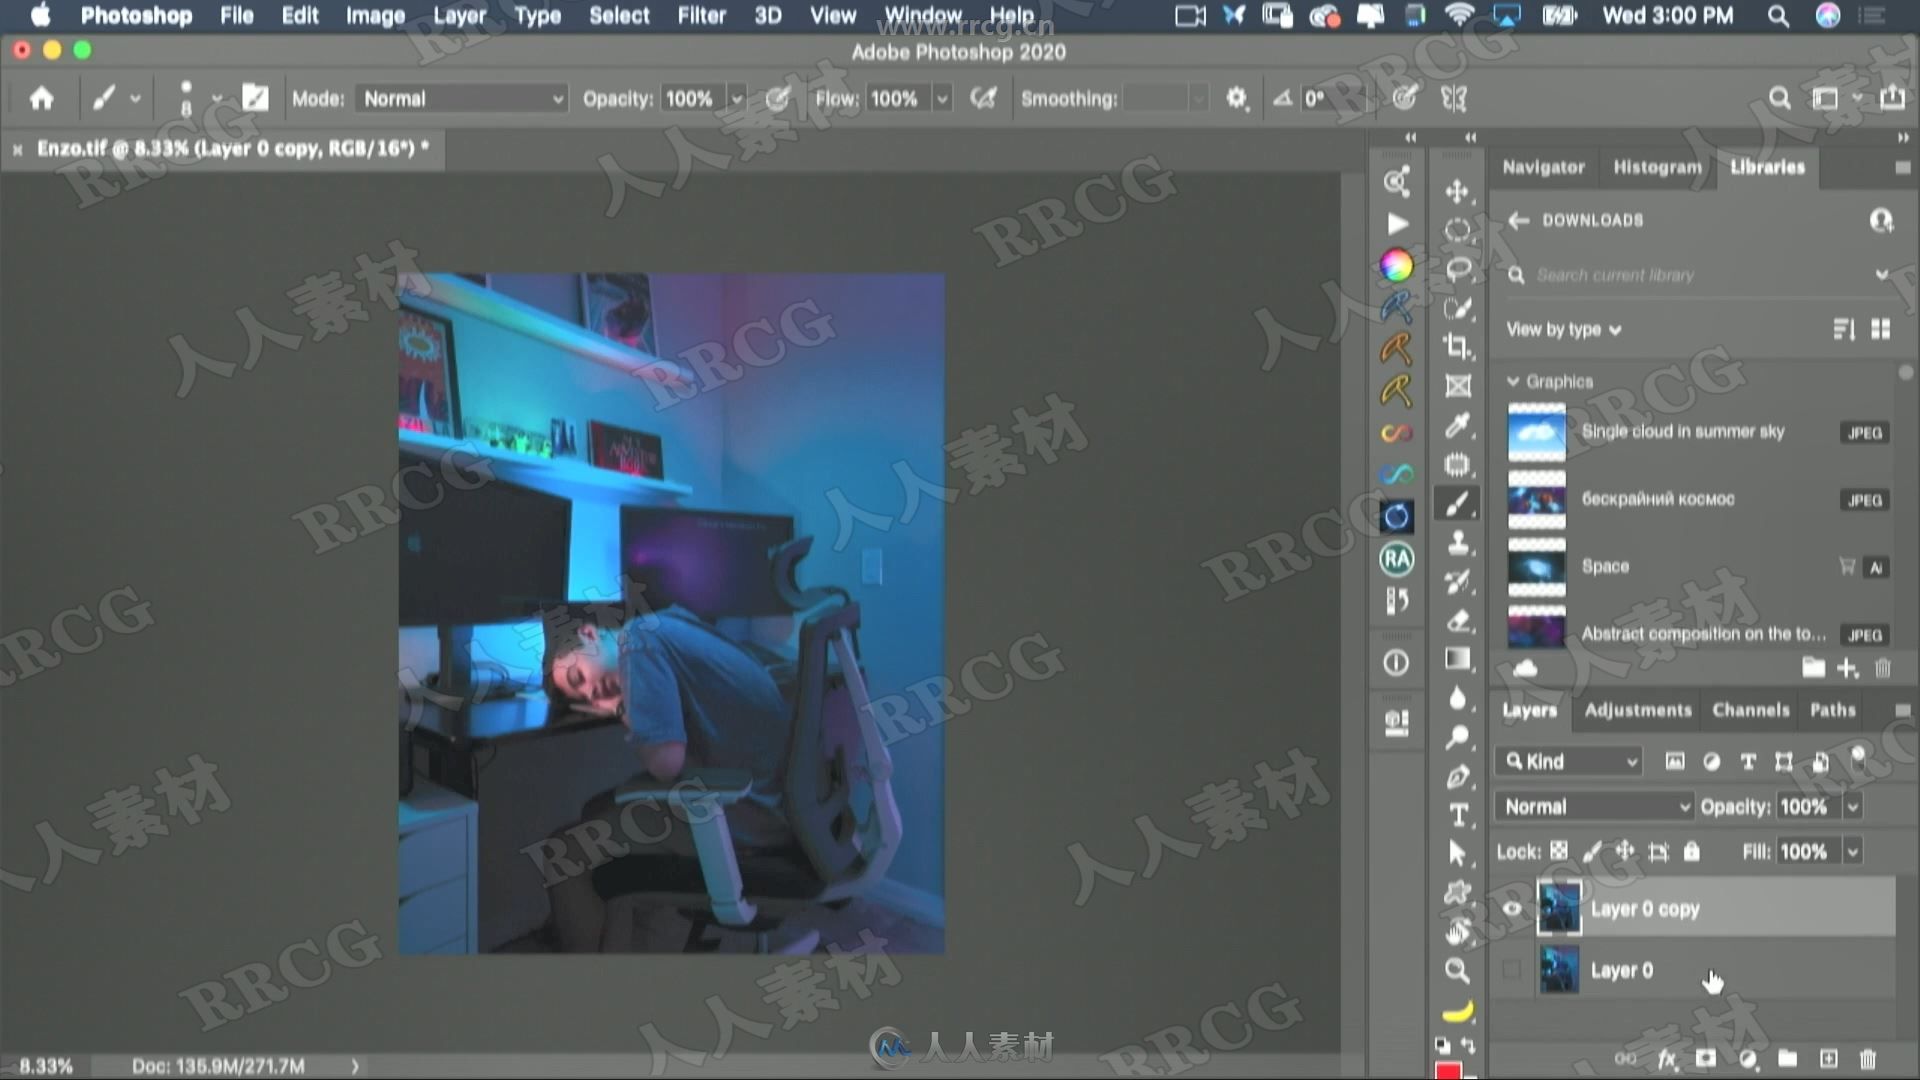Switch to the Adjustments tab
The width and height of the screenshot is (1920, 1080).
pos(1639,709)
